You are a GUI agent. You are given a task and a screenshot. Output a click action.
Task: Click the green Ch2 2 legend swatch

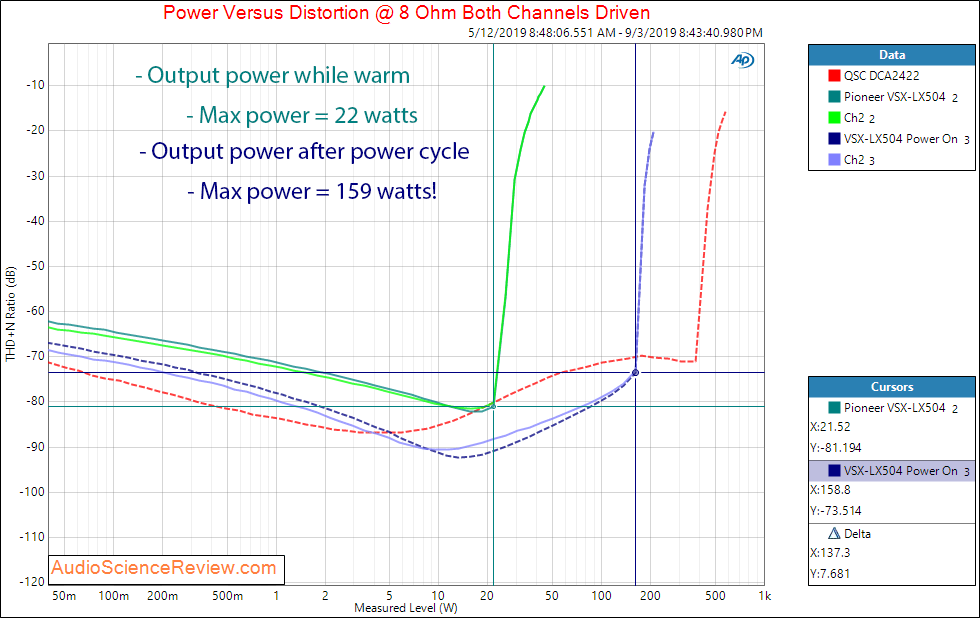point(834,117)
